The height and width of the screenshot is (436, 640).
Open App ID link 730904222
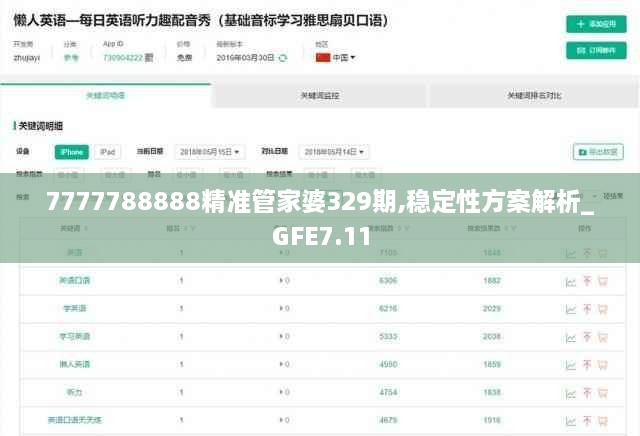(x=123, y=58)
